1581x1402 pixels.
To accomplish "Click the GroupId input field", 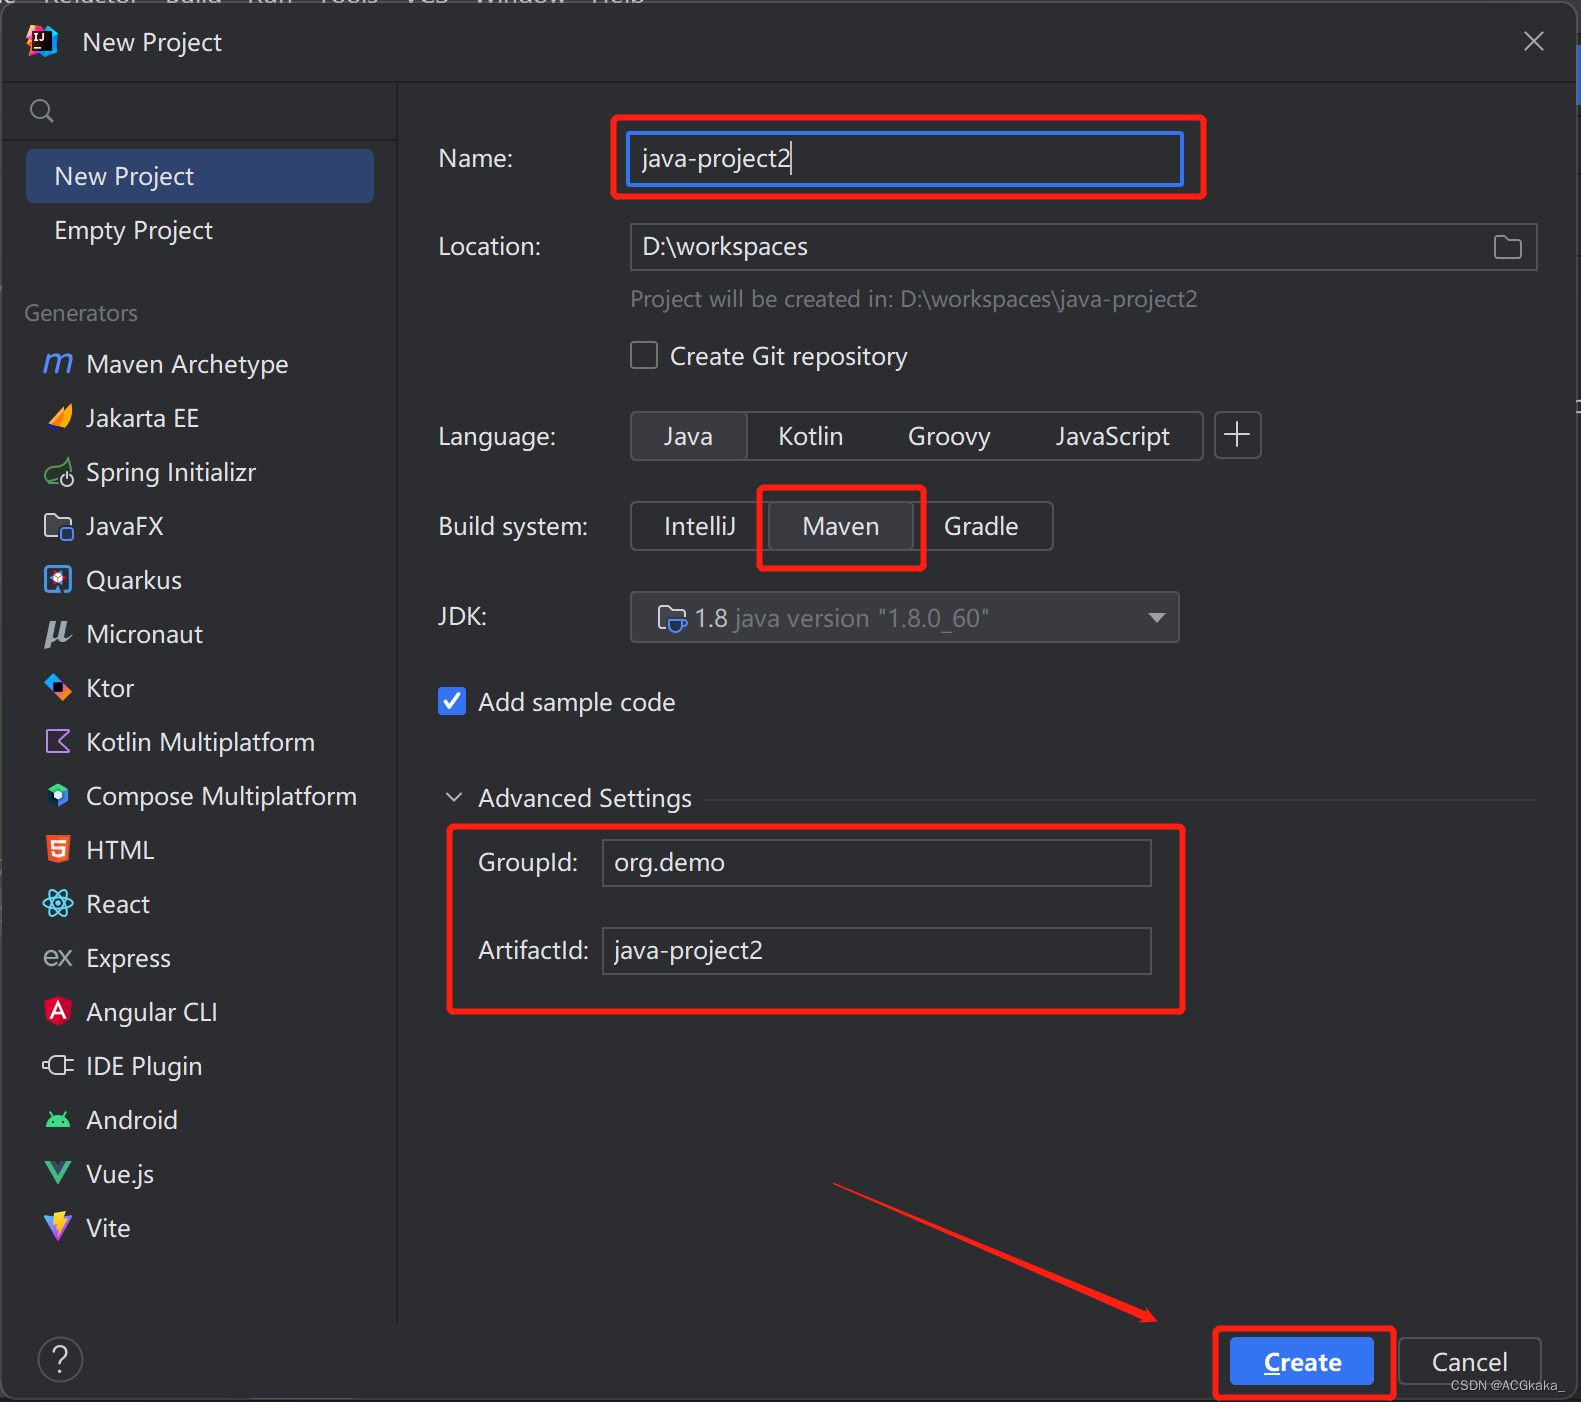I will coord(876,862).
